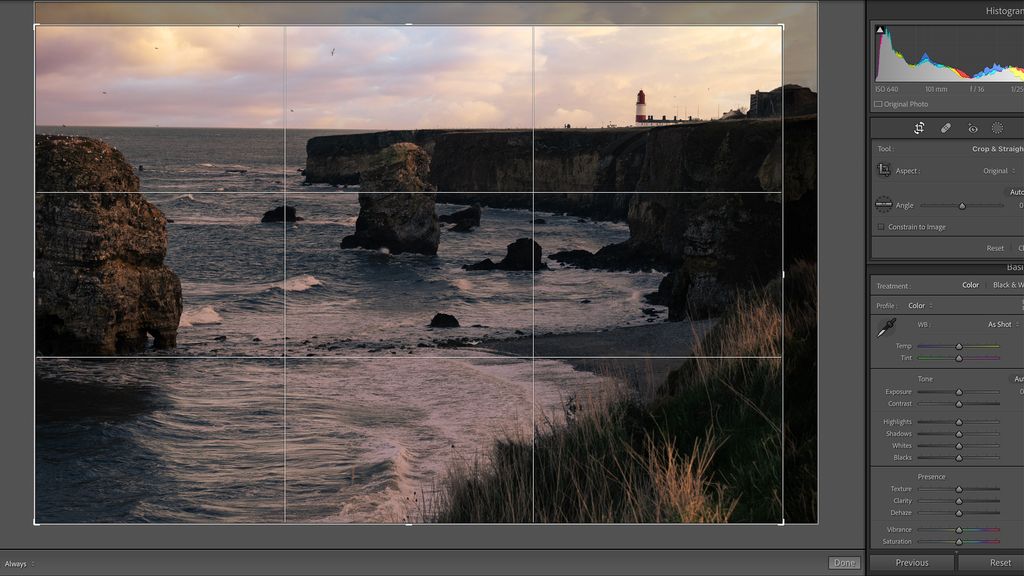
Task: Switch Treatment to Color
Action: click(969, 285)
